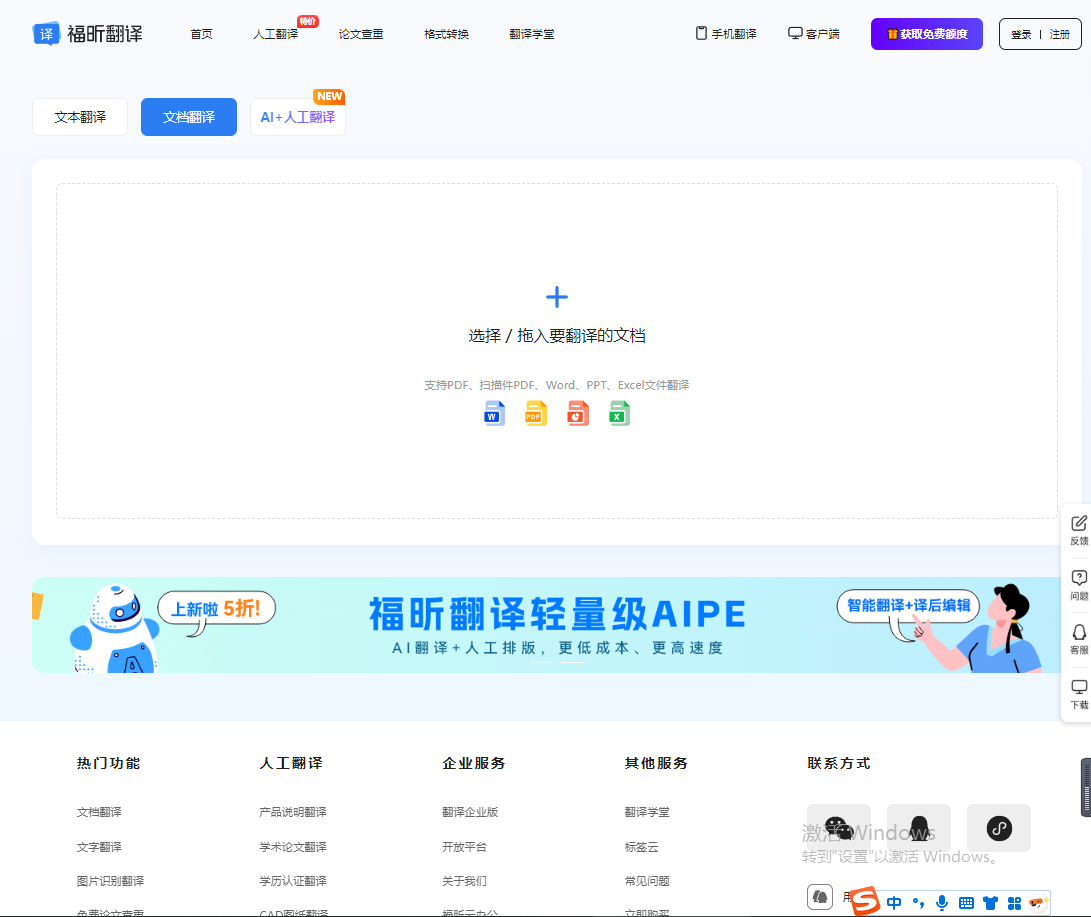Click 选择 / 拖入要翻译的文档 text

[557, 336]
